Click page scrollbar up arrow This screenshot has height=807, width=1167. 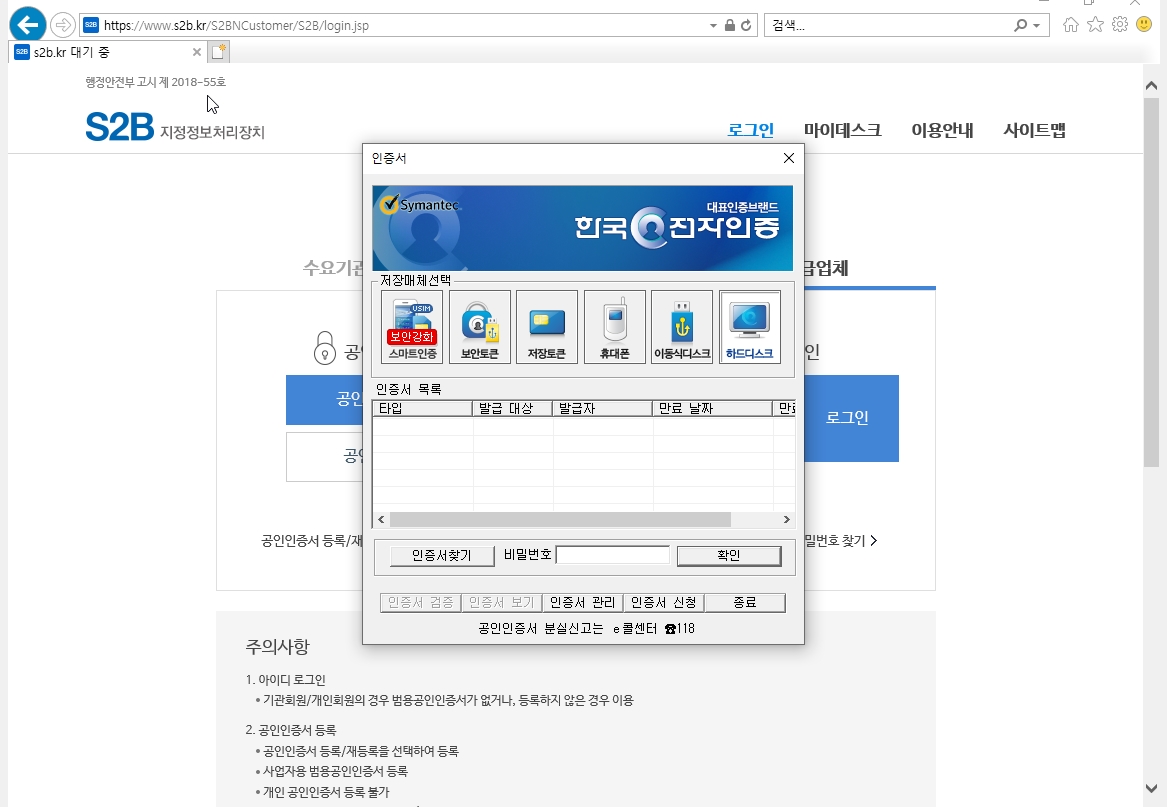click(1151, 86)
